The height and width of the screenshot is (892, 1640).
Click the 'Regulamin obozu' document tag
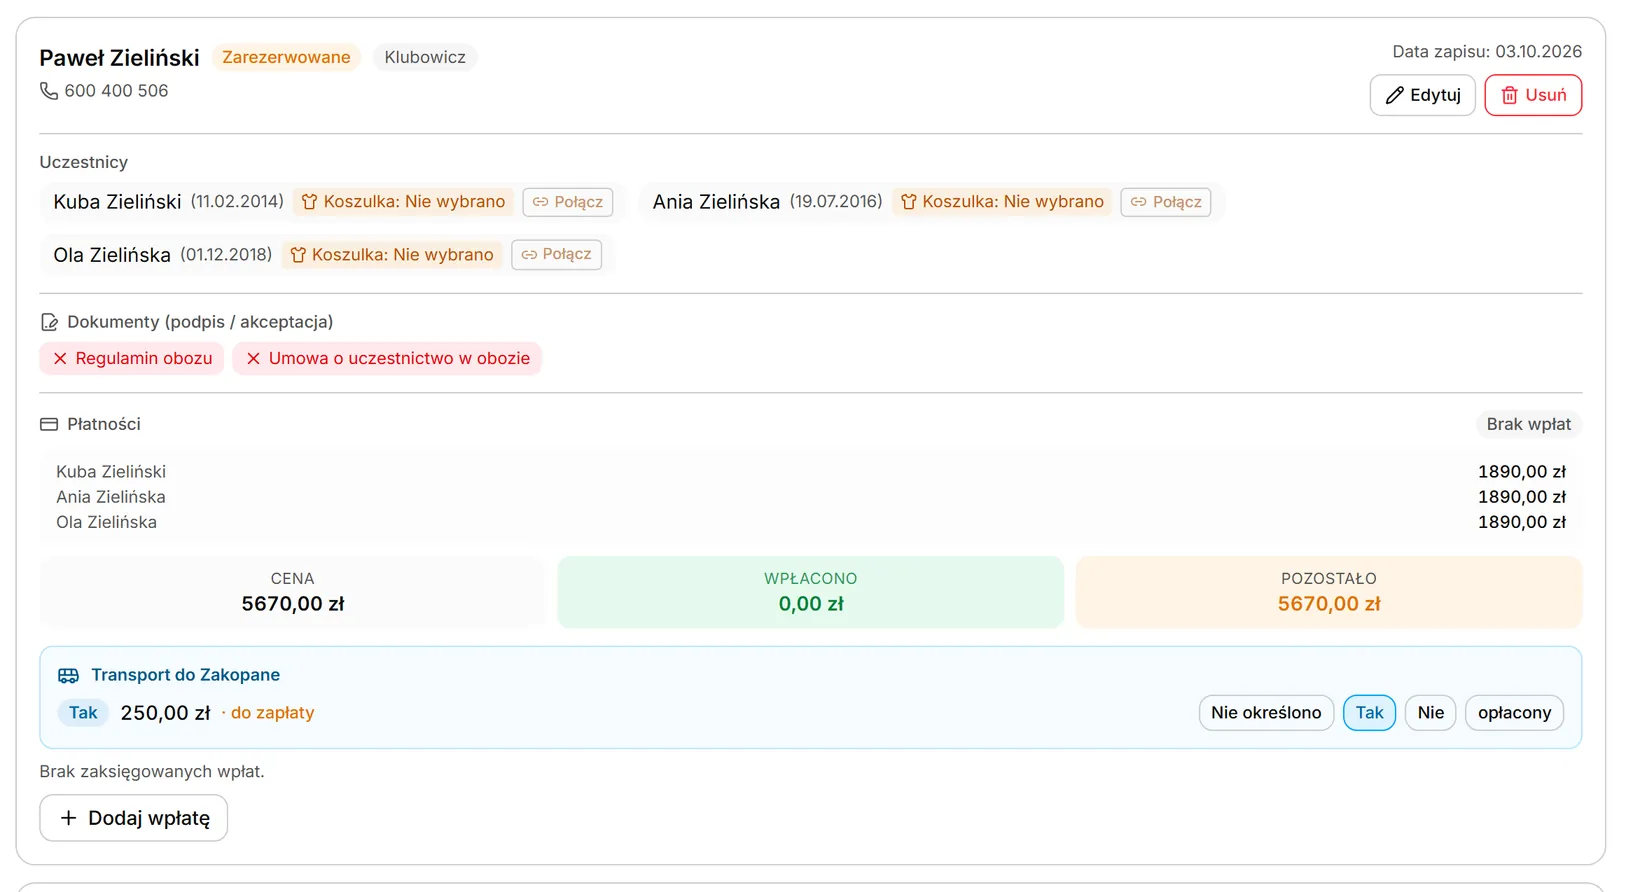(132, 359)
